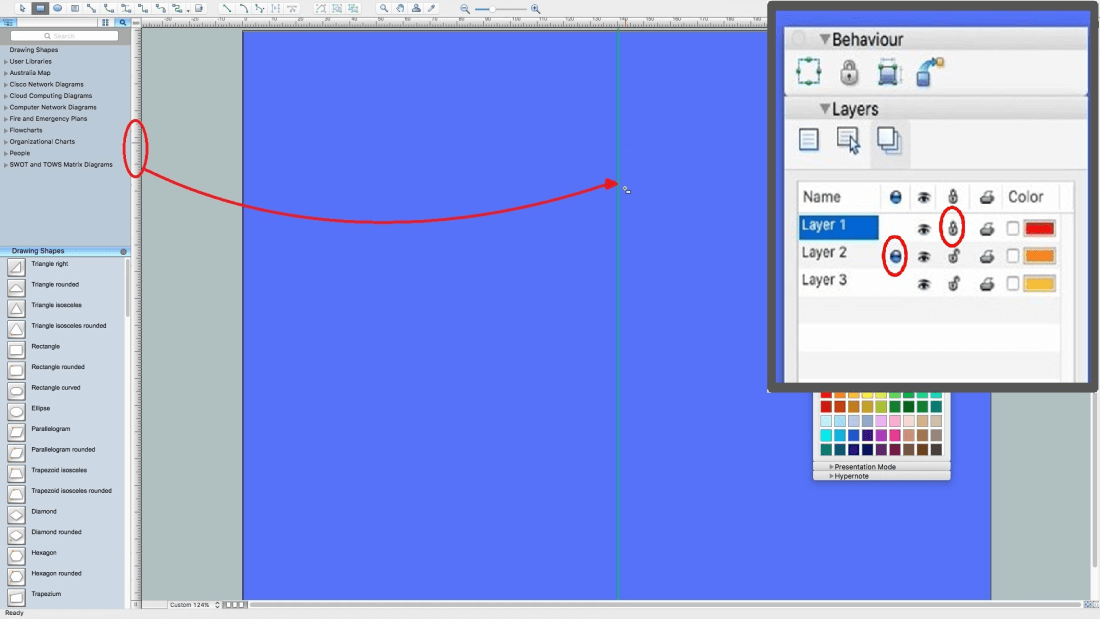Click the zoom out magnifier icon
The image size is (1100, 619).
tap(465, 9)
